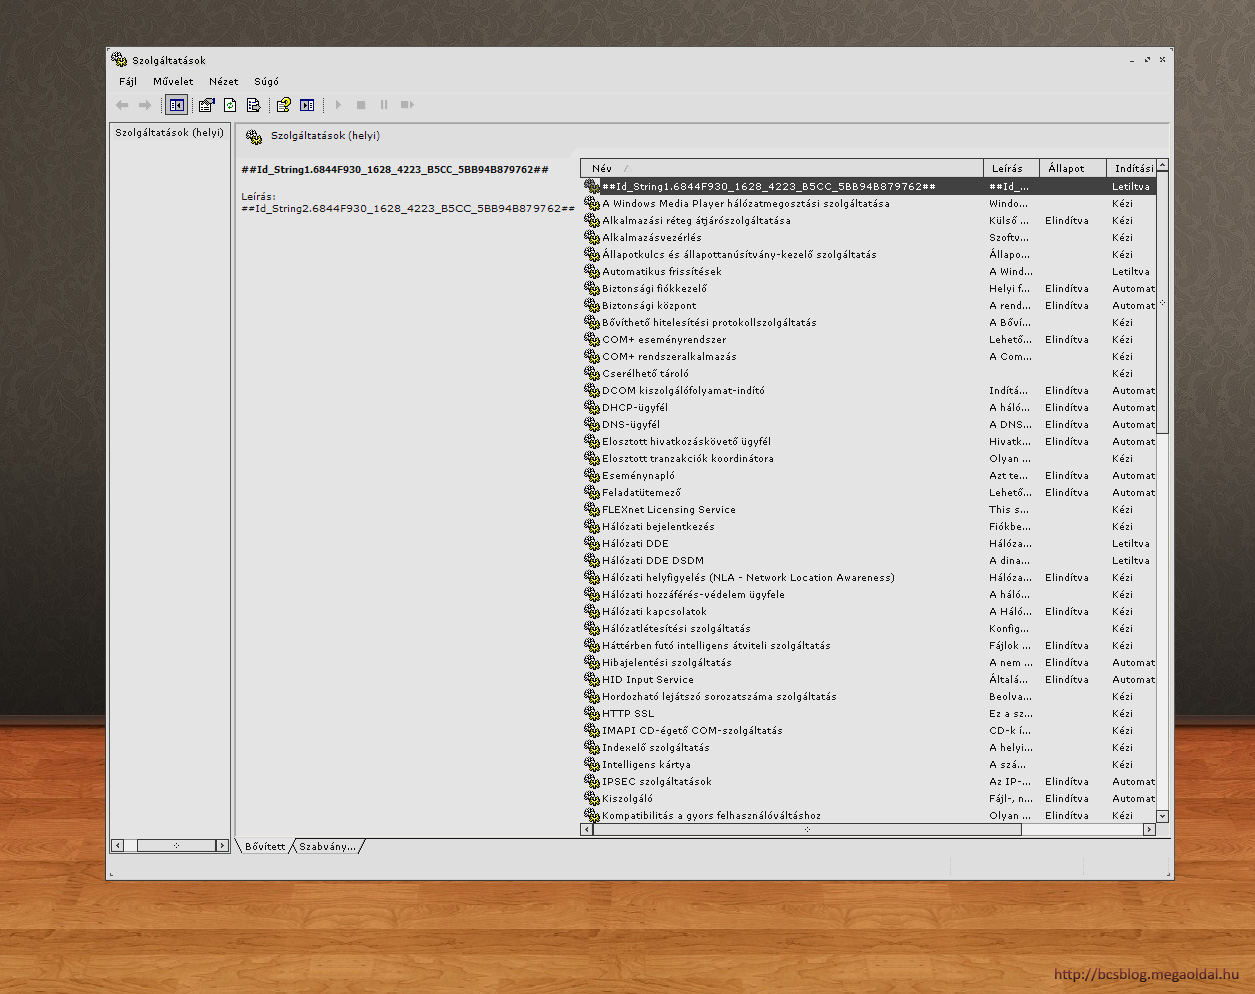Switch to the Szabvány tab
The height and width of the screenshot is (994, 1255).
tap(327, 847)
